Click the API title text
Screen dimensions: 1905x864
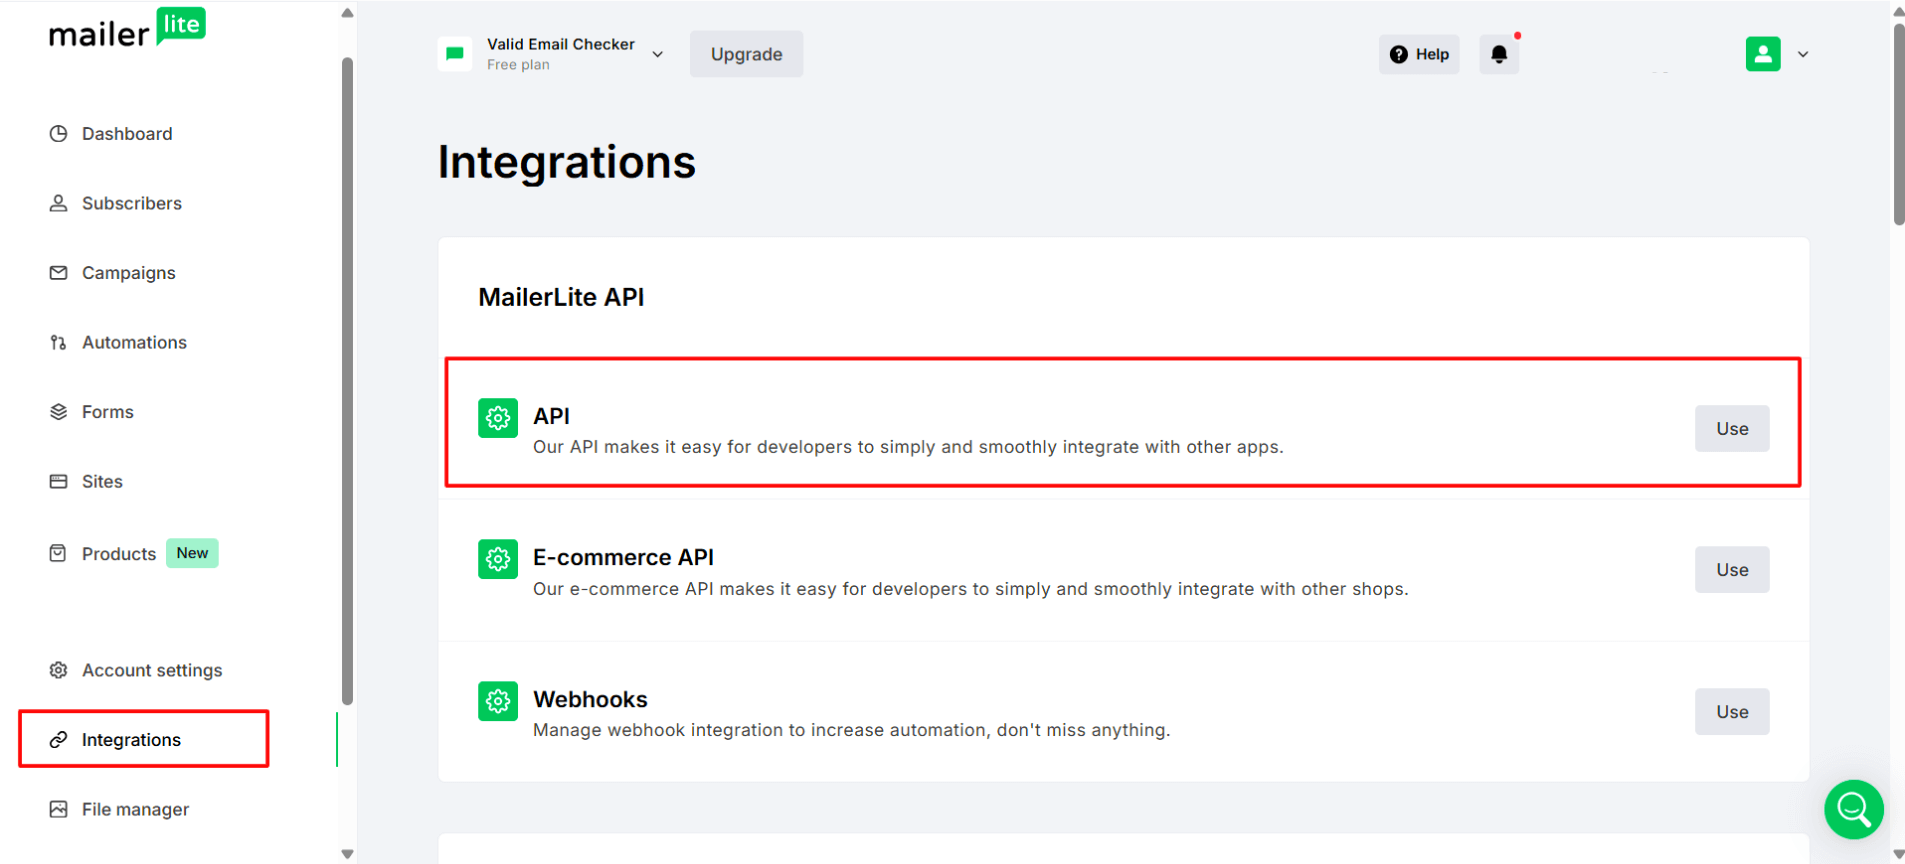[551, 416]
